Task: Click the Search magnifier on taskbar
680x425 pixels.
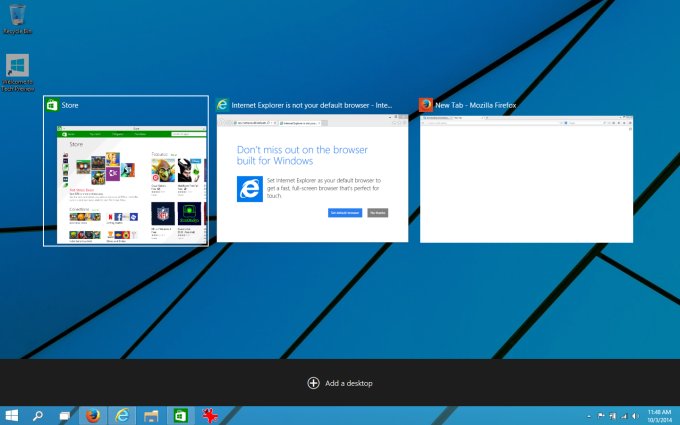Action: 38,415
